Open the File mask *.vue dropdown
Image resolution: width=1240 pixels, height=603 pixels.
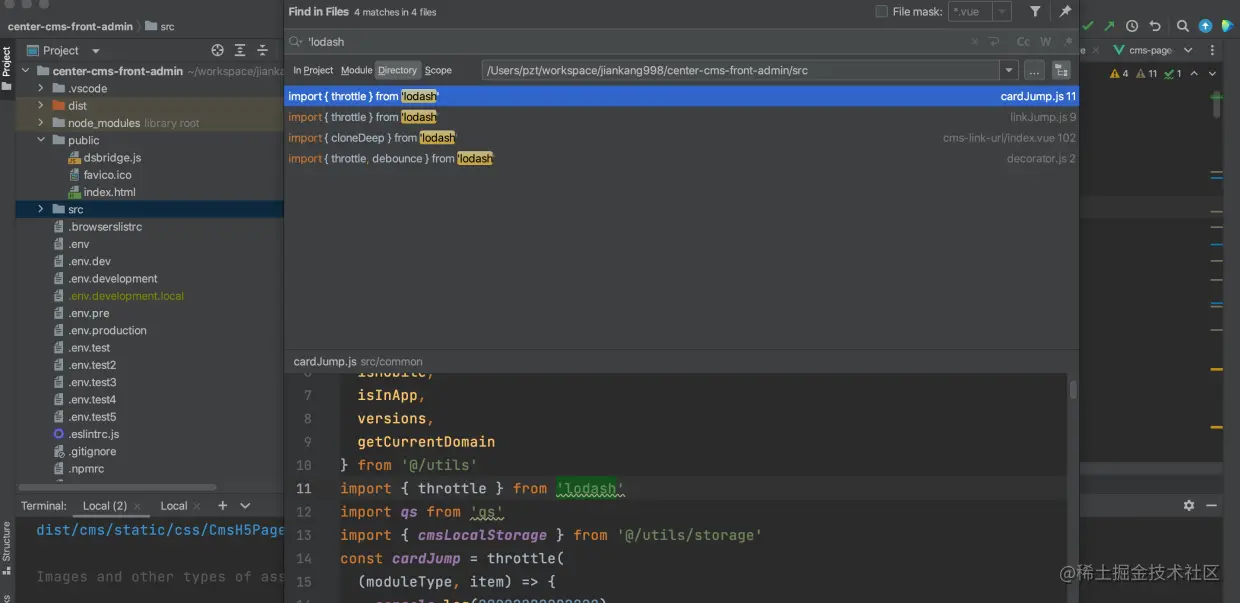(1003, 12)
